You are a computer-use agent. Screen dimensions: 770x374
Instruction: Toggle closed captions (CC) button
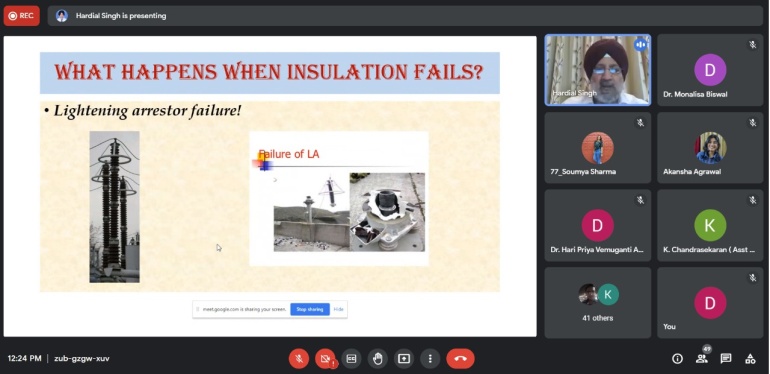point(351,359)
